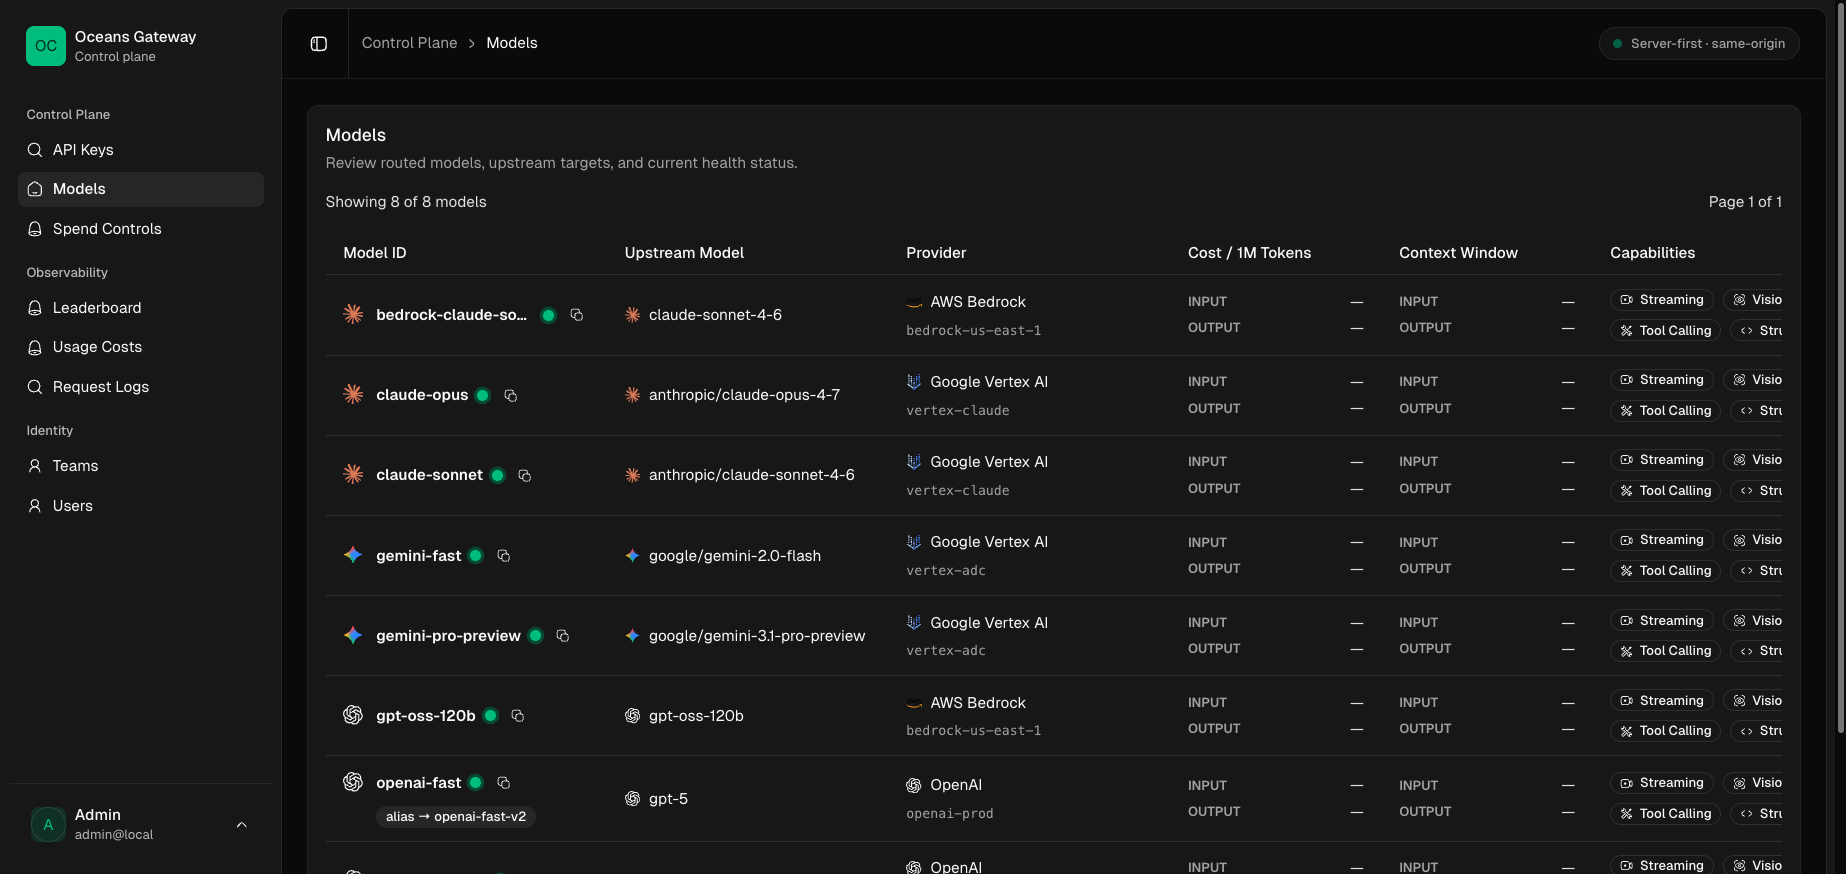Click the Upstream Model column header

684,253
